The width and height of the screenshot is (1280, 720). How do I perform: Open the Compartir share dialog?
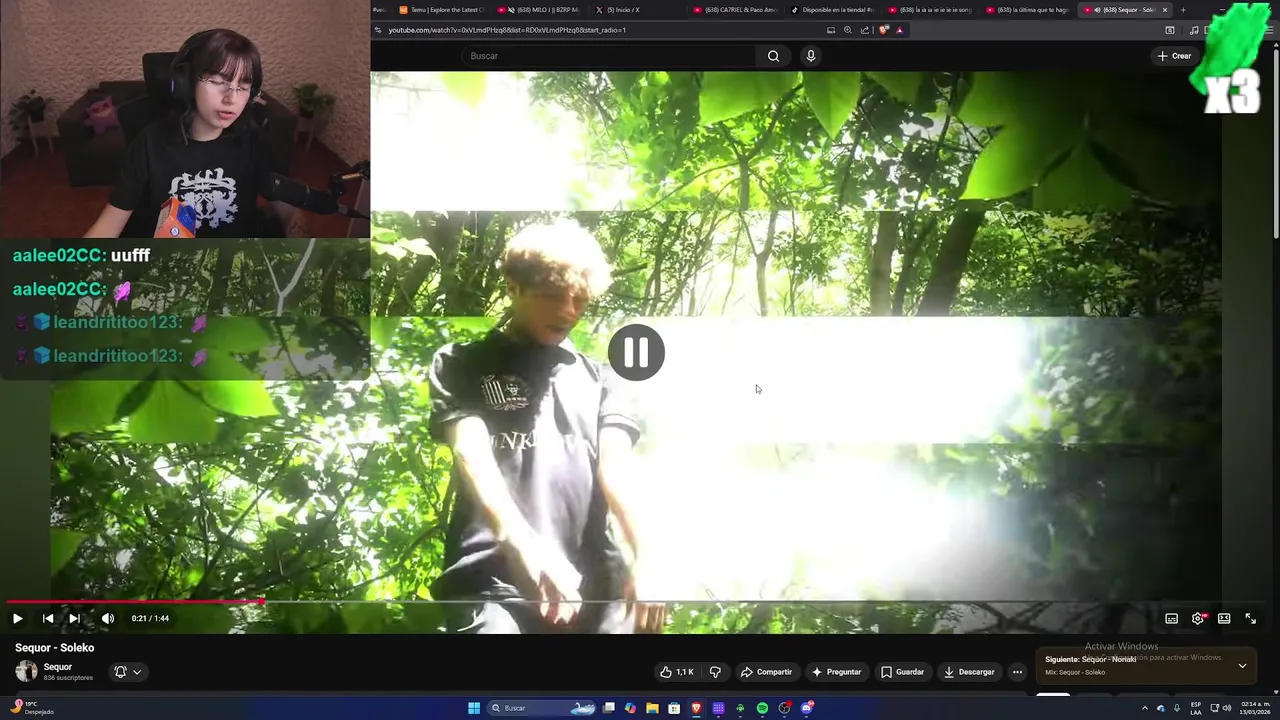pyautogui.click(x=766, y=672)
